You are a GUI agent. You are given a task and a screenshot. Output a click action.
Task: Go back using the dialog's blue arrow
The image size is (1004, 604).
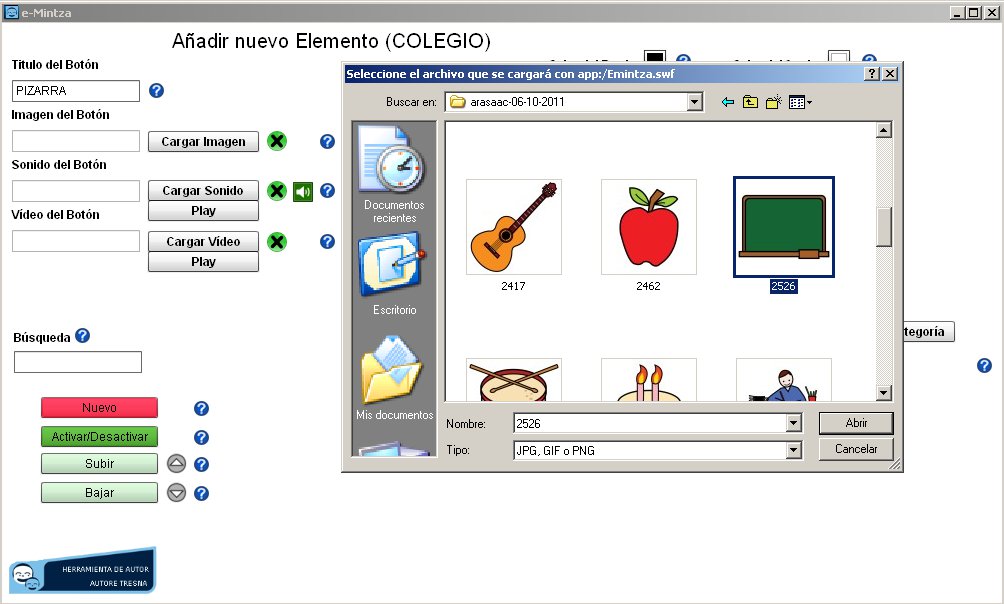728,102
